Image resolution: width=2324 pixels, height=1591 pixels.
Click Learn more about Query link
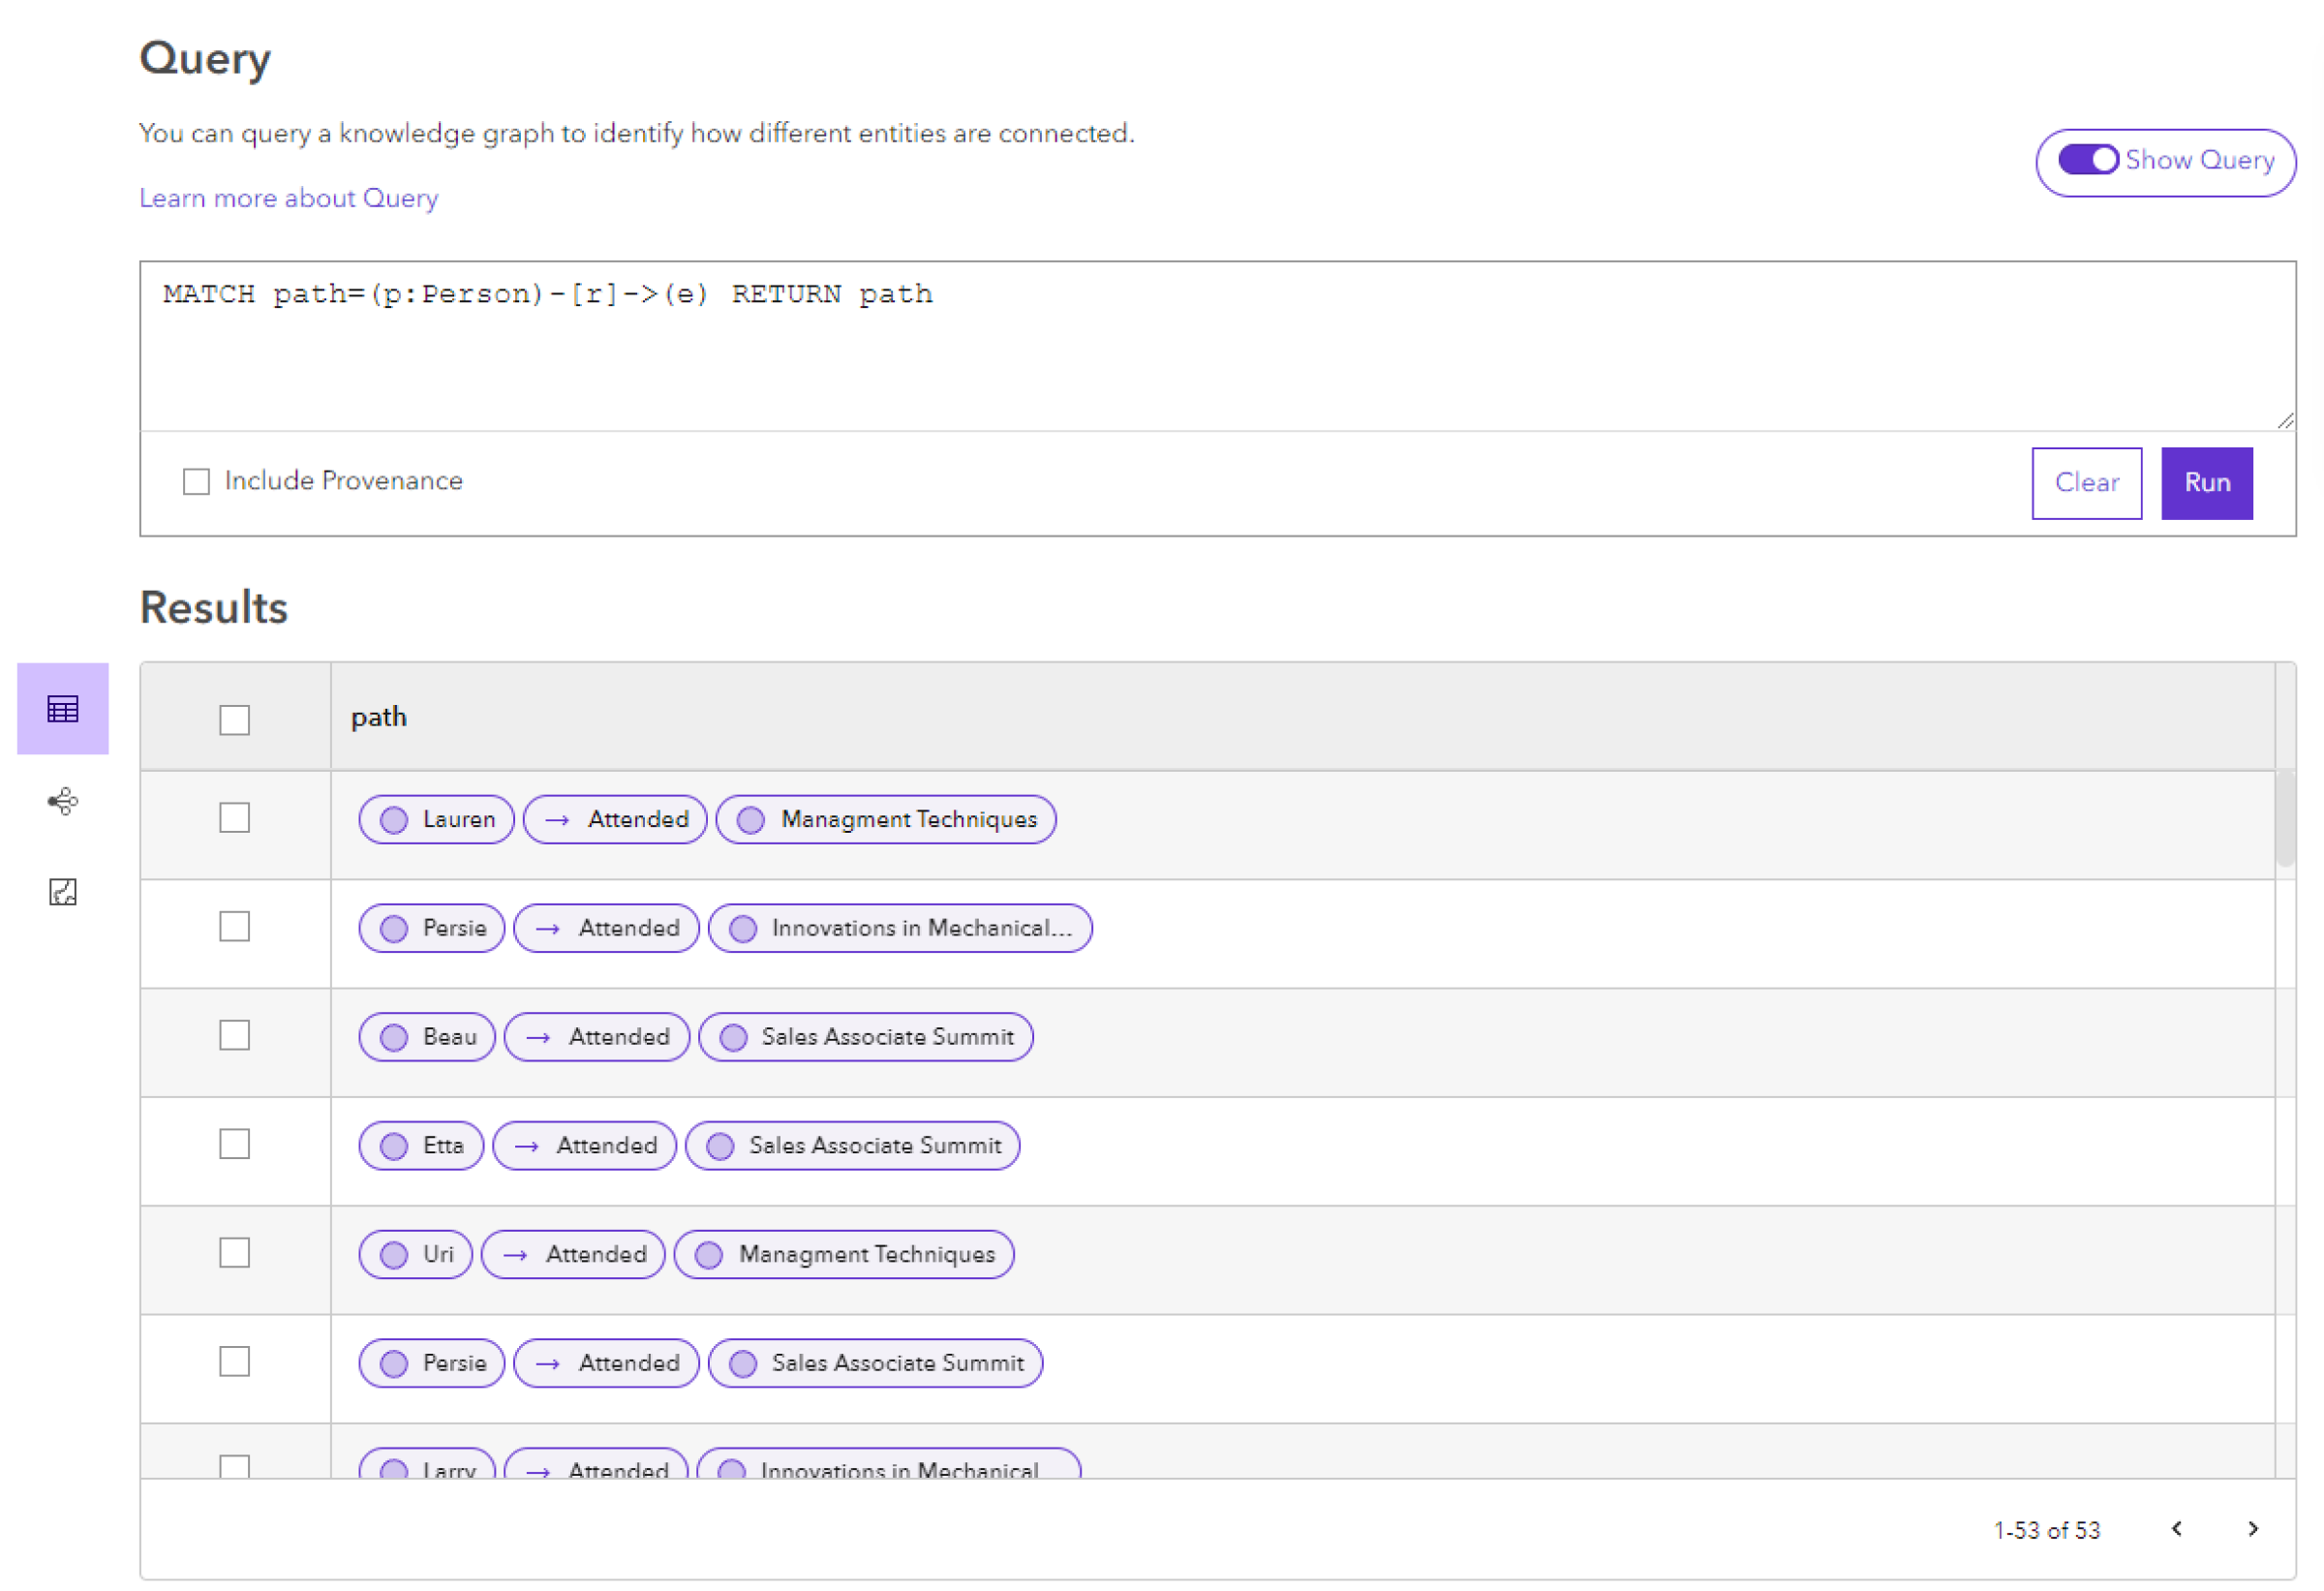[286, 196]
